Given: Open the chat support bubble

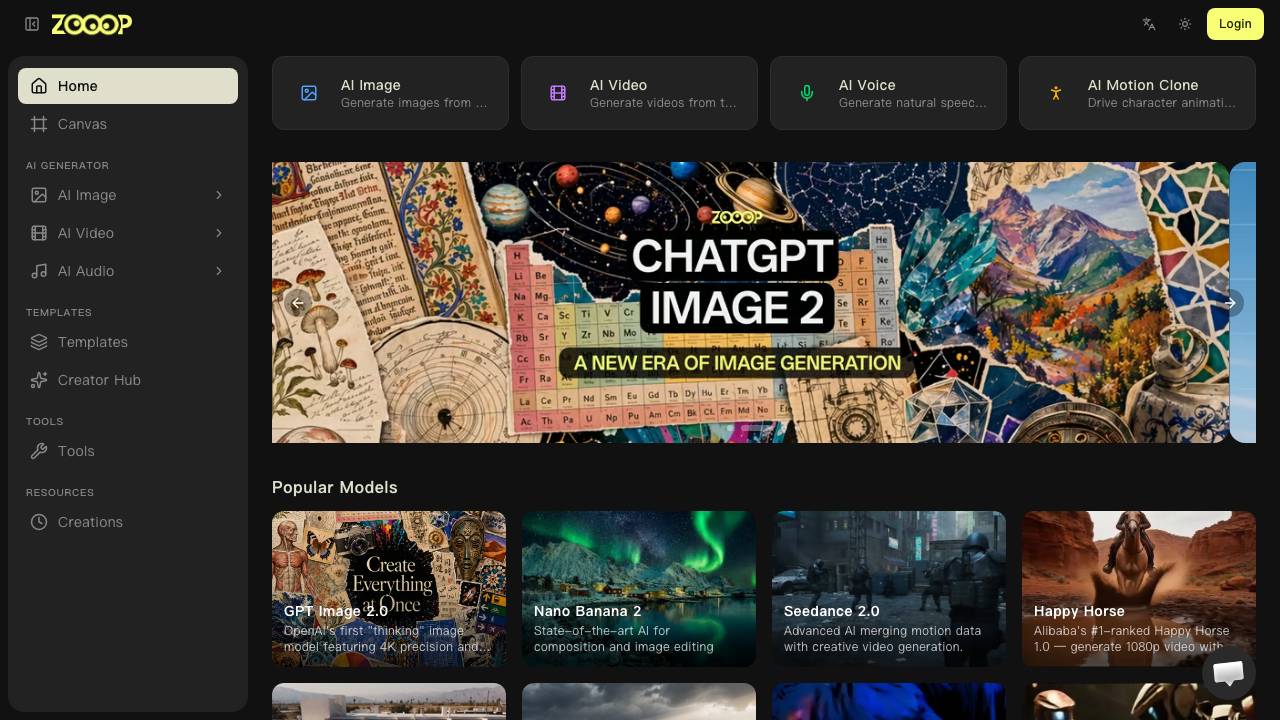Looking at the screenshot, I should click(1228, 672).
